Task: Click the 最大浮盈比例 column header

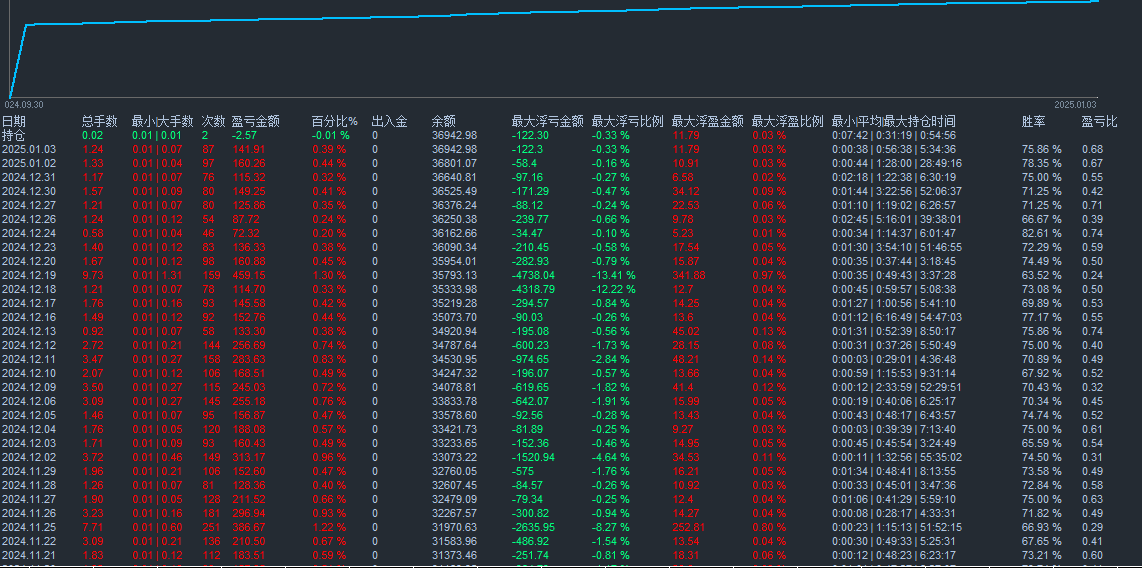Action: [787, 121]
